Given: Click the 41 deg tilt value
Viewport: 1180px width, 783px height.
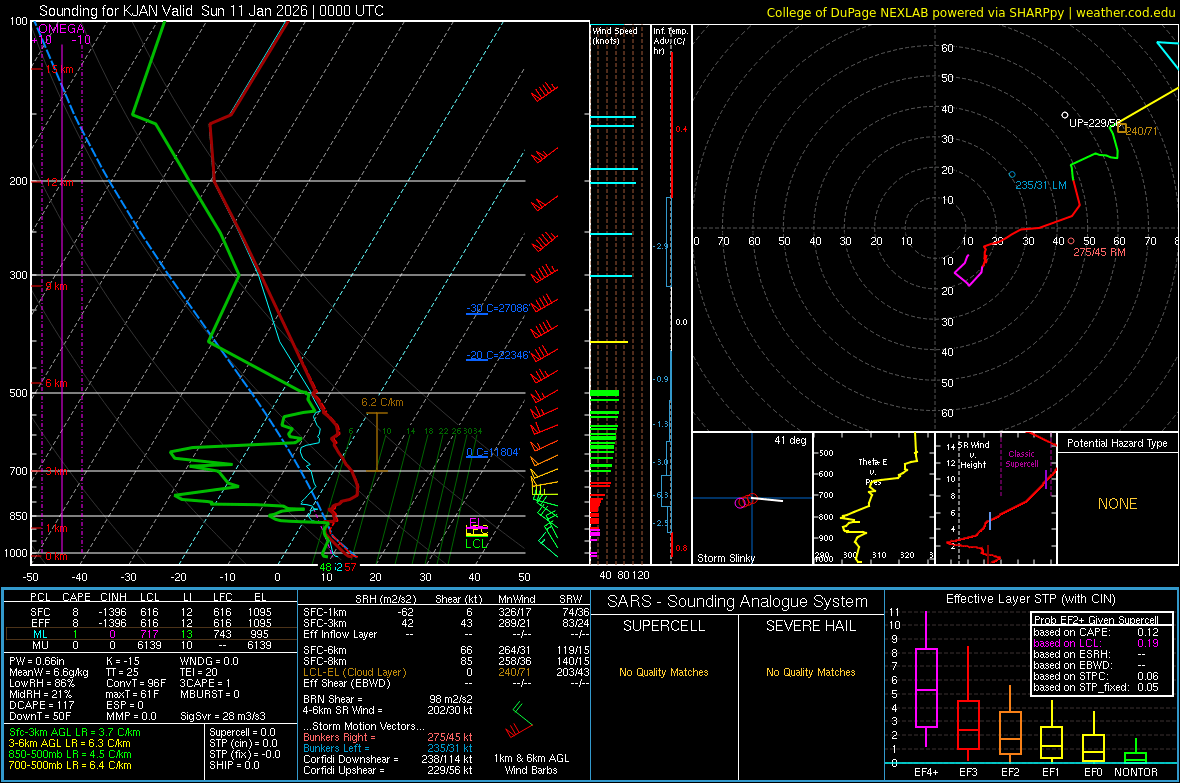Looking at the screenshot, I should pyautogui.click(x=790, y=440).
